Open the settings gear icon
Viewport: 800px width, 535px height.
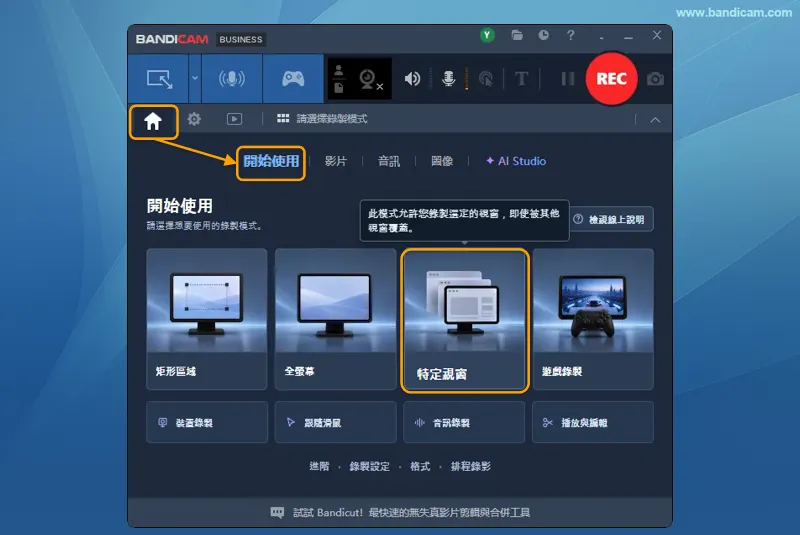point(194,119)
